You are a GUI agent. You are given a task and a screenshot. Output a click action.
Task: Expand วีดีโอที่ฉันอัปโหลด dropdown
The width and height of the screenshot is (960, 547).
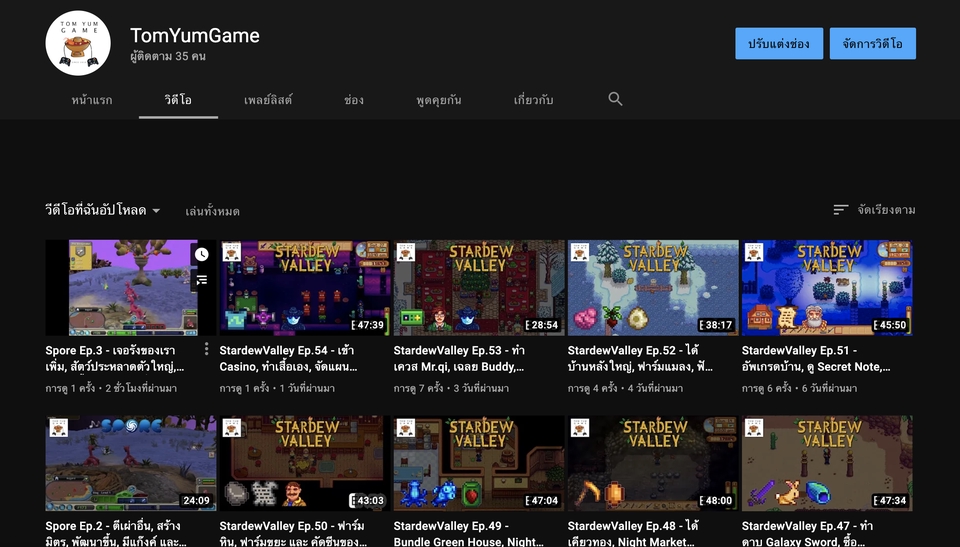[103, 210]
